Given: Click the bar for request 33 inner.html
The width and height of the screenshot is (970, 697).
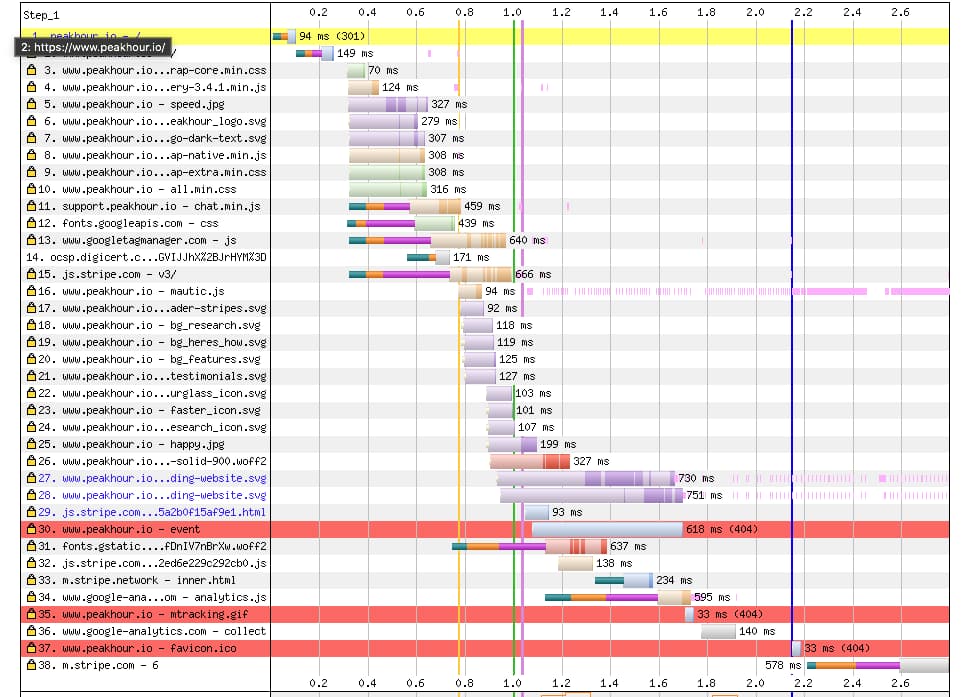Looking at the screenshot, I should (624, 580).
